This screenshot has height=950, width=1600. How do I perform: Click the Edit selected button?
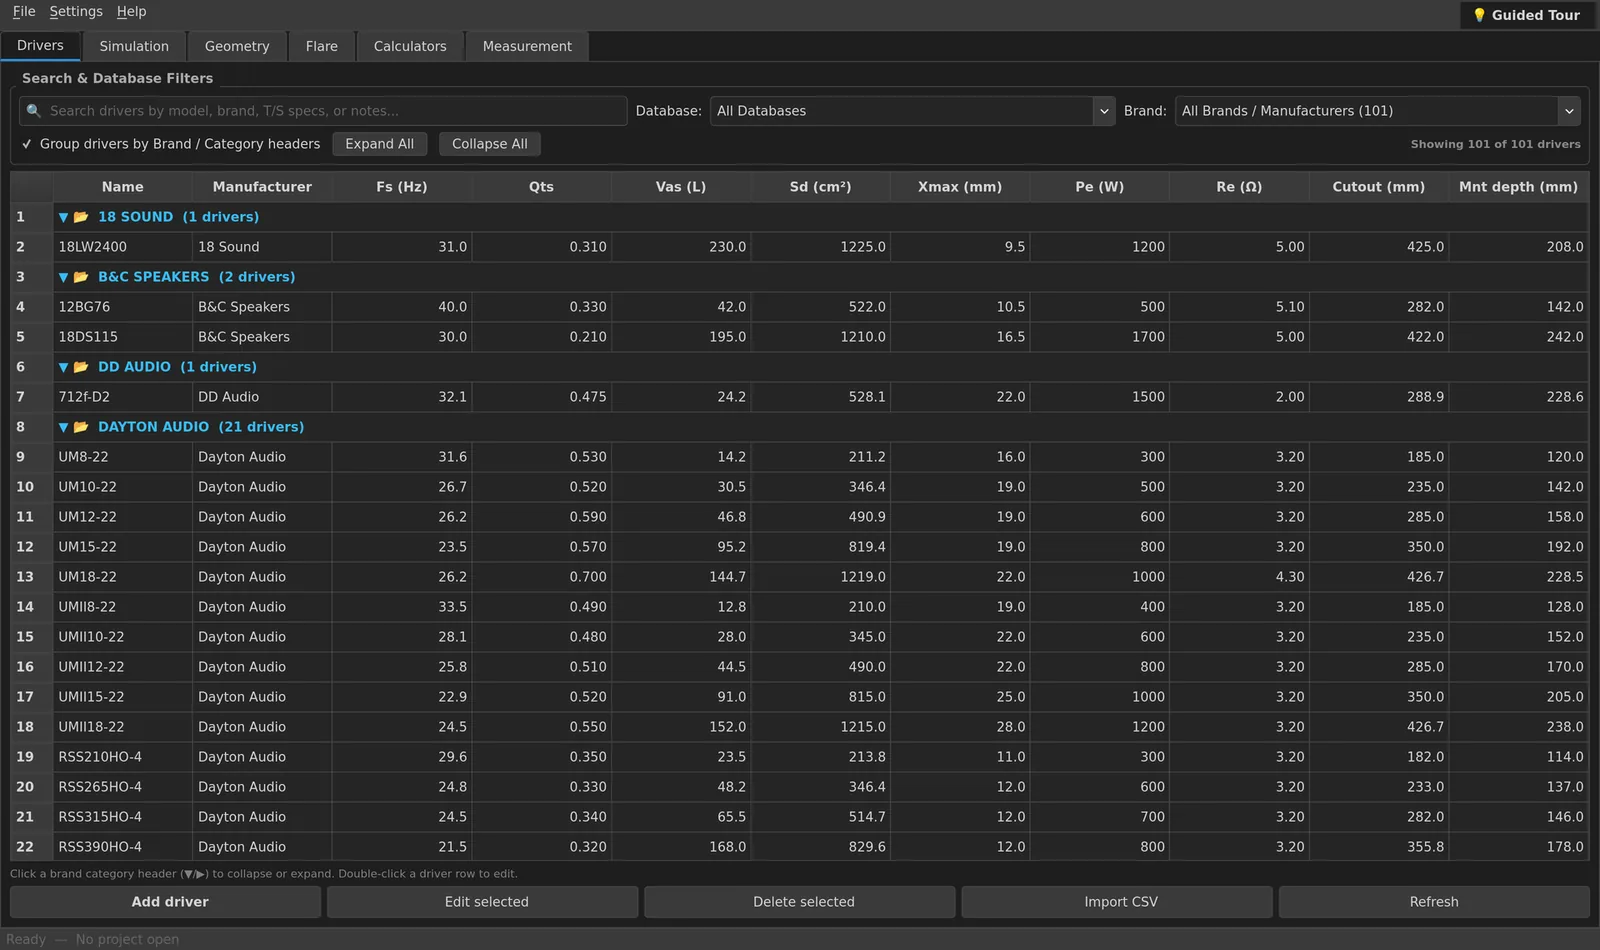click(x=483, y=902)
